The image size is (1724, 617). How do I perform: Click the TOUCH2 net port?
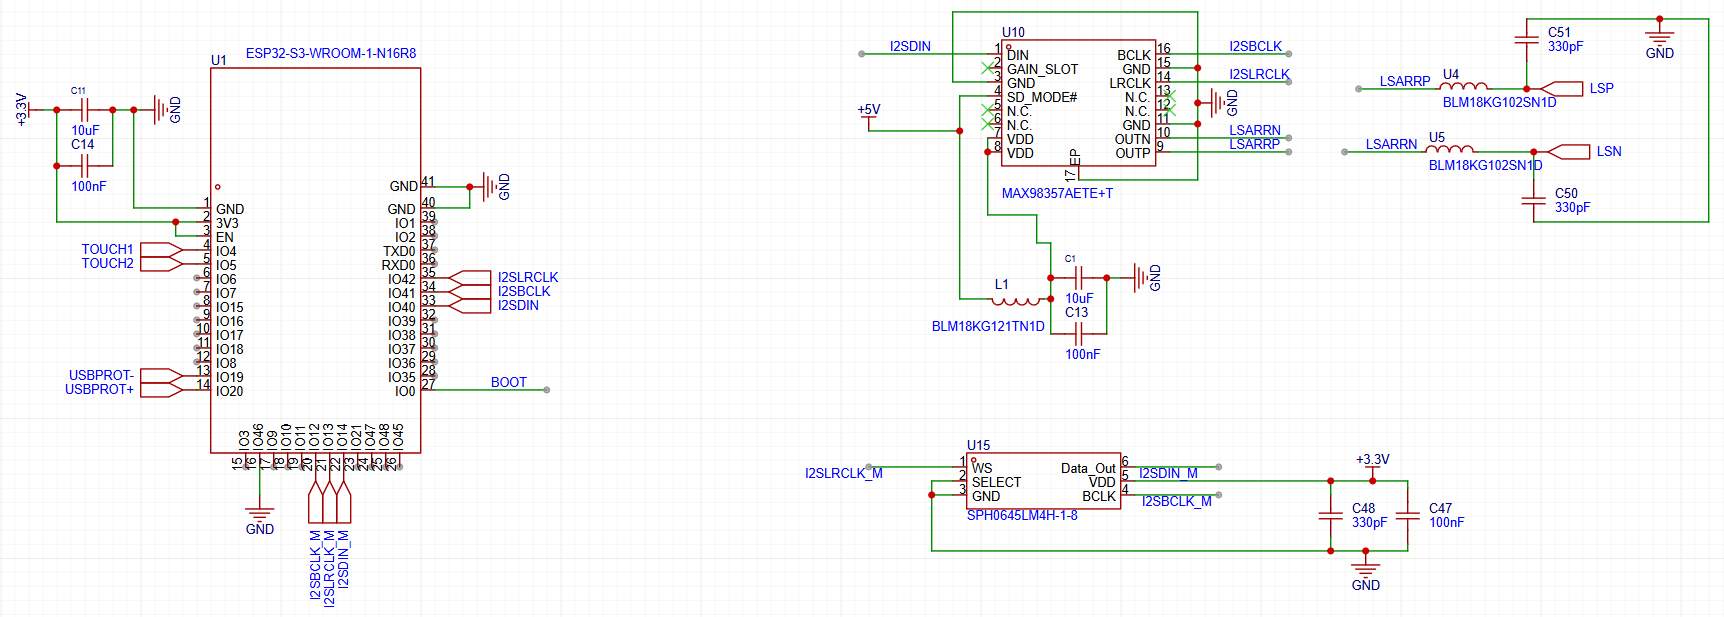pyautogui.click(x=162, y=263)
